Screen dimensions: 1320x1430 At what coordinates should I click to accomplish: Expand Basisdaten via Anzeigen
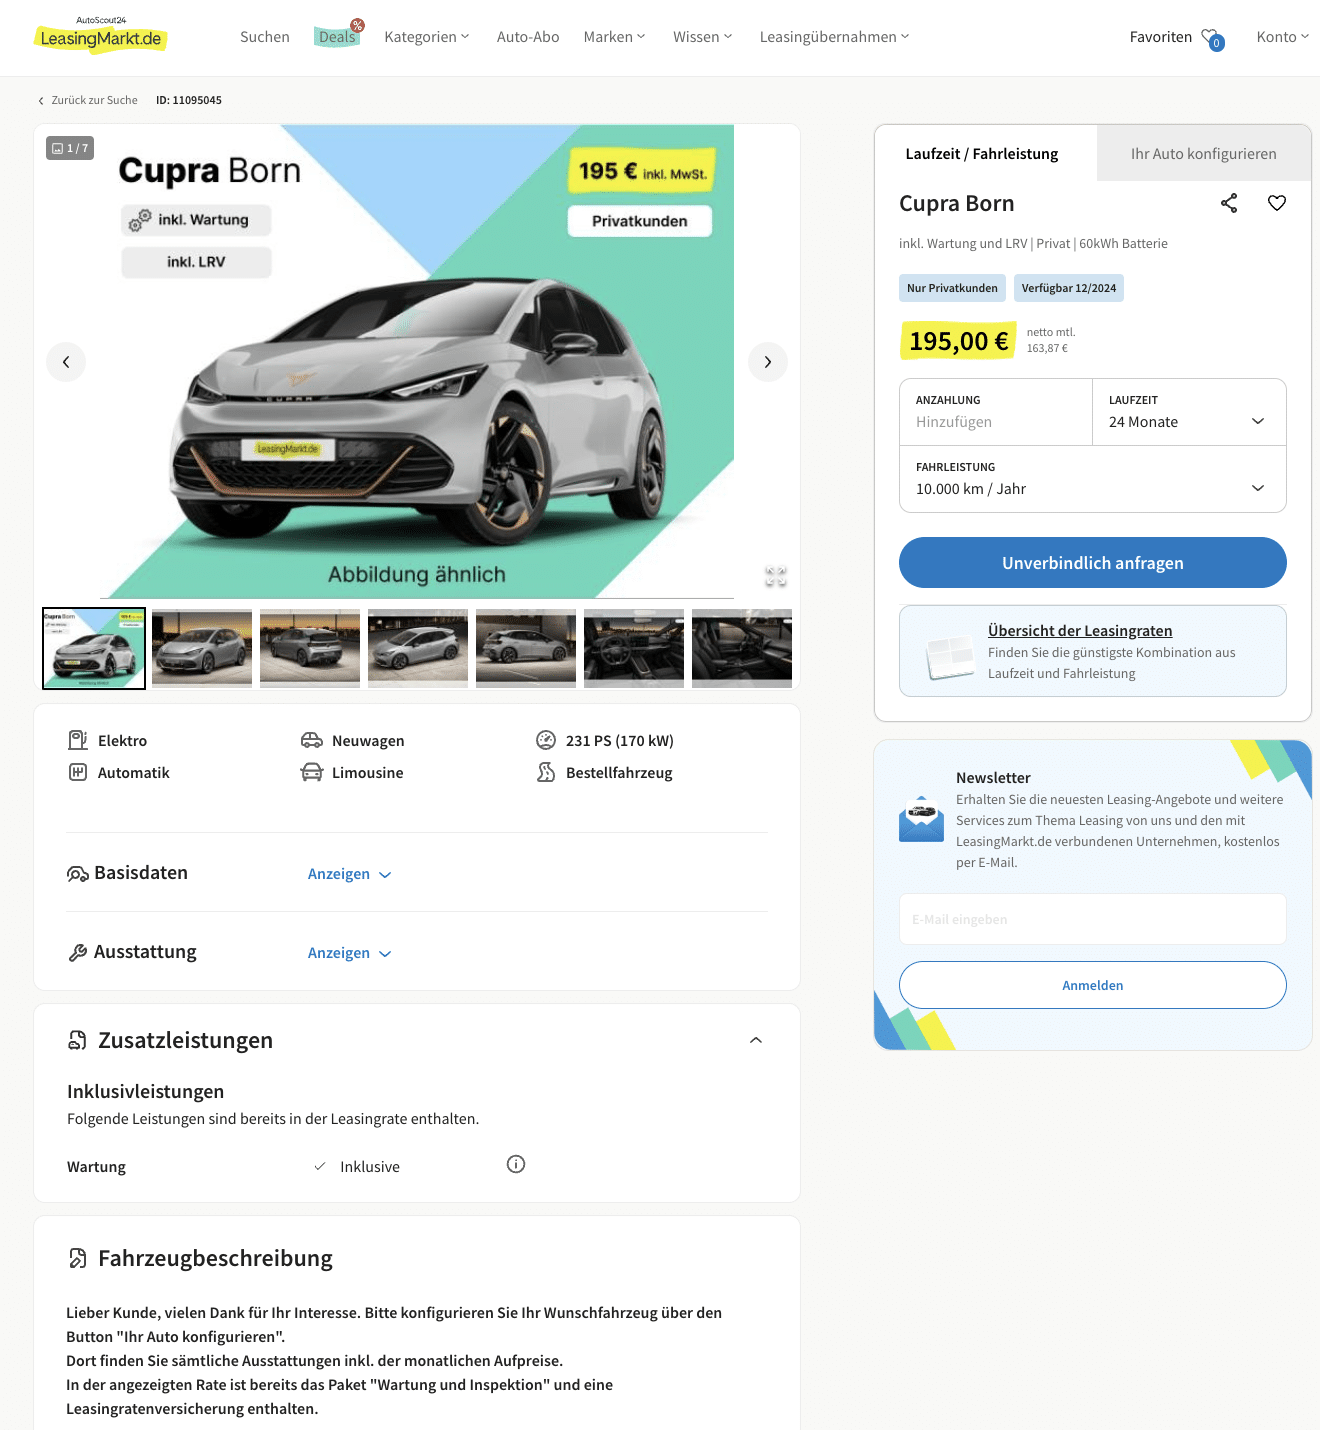coord(349,874)
